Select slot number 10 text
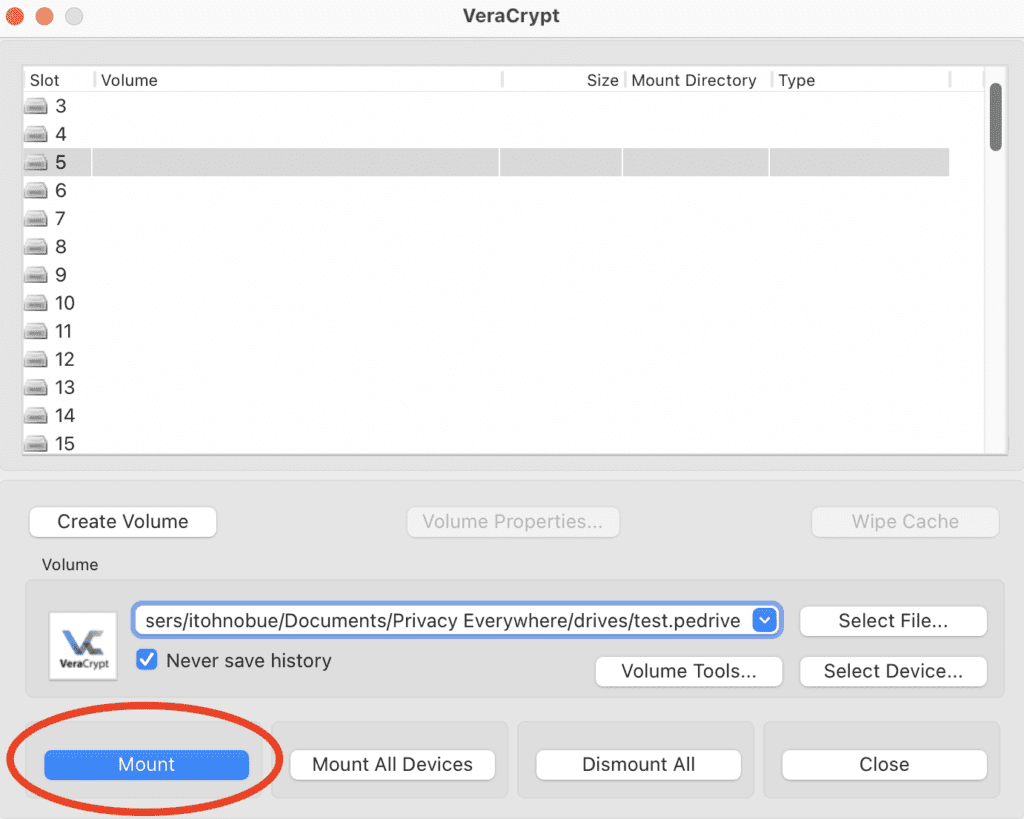1024x819 pixels. coord(65,303)
